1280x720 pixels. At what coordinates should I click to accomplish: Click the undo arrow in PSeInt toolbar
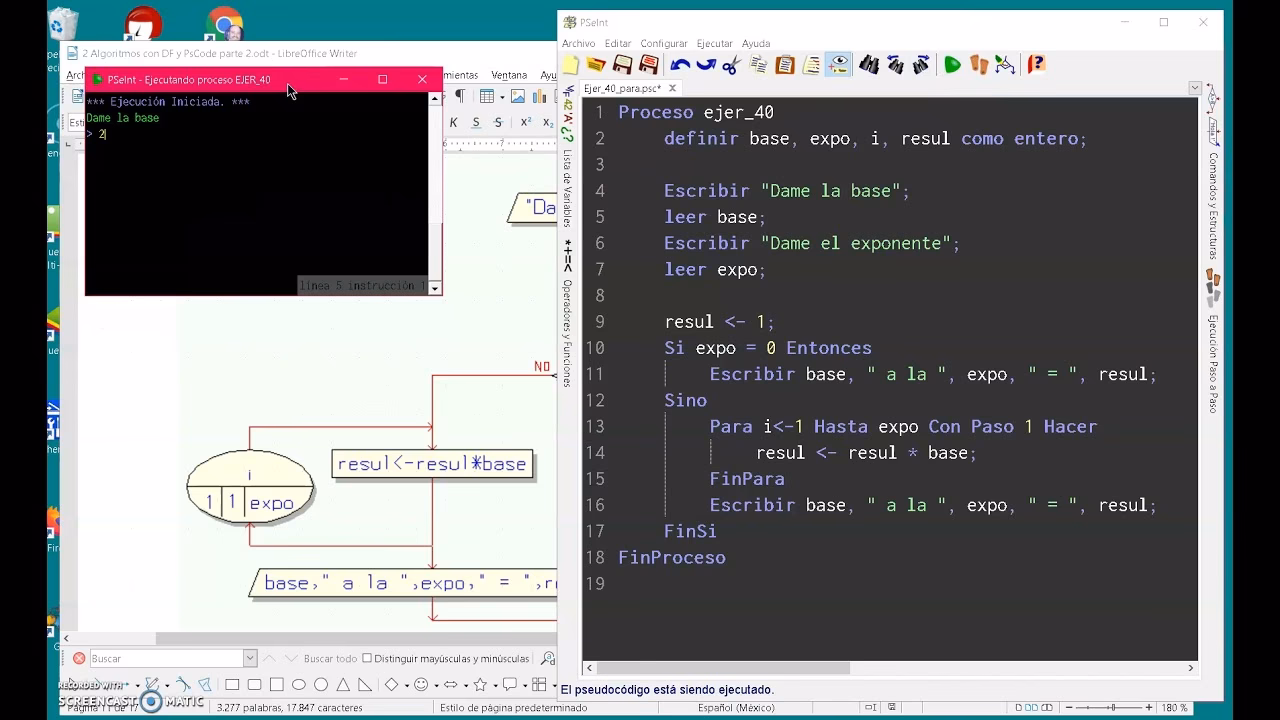[x=680, y=65]
